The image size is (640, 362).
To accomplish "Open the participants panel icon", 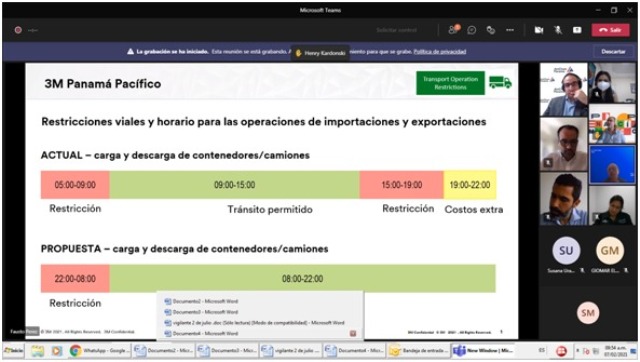I will 453,29.
